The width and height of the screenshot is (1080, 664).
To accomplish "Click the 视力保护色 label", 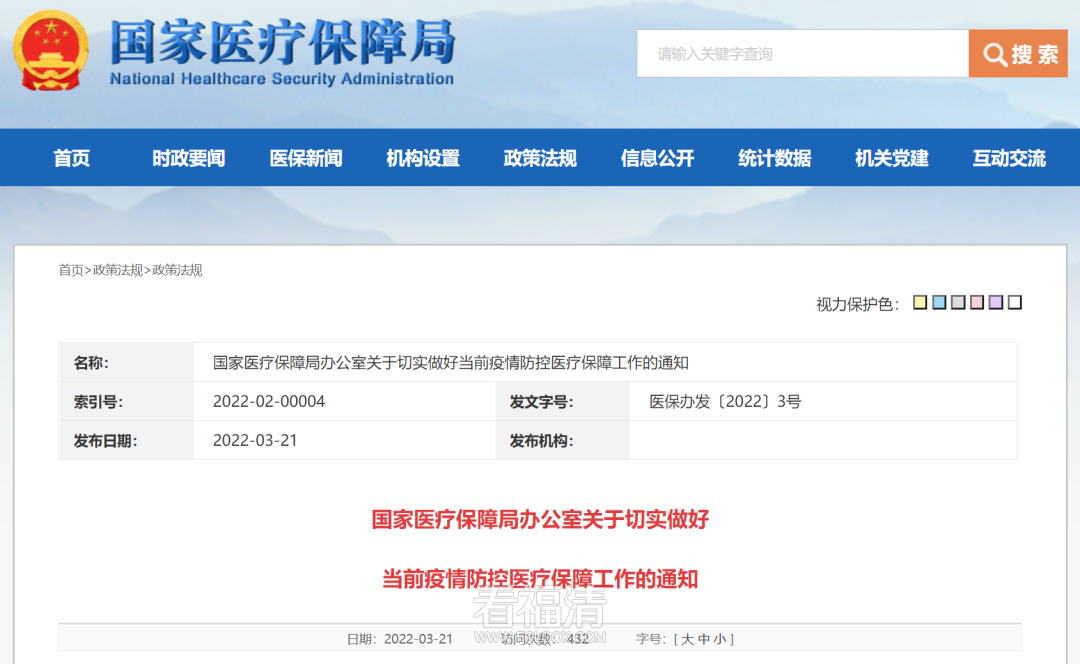I will pyautogui.click(x=858, y=304).
